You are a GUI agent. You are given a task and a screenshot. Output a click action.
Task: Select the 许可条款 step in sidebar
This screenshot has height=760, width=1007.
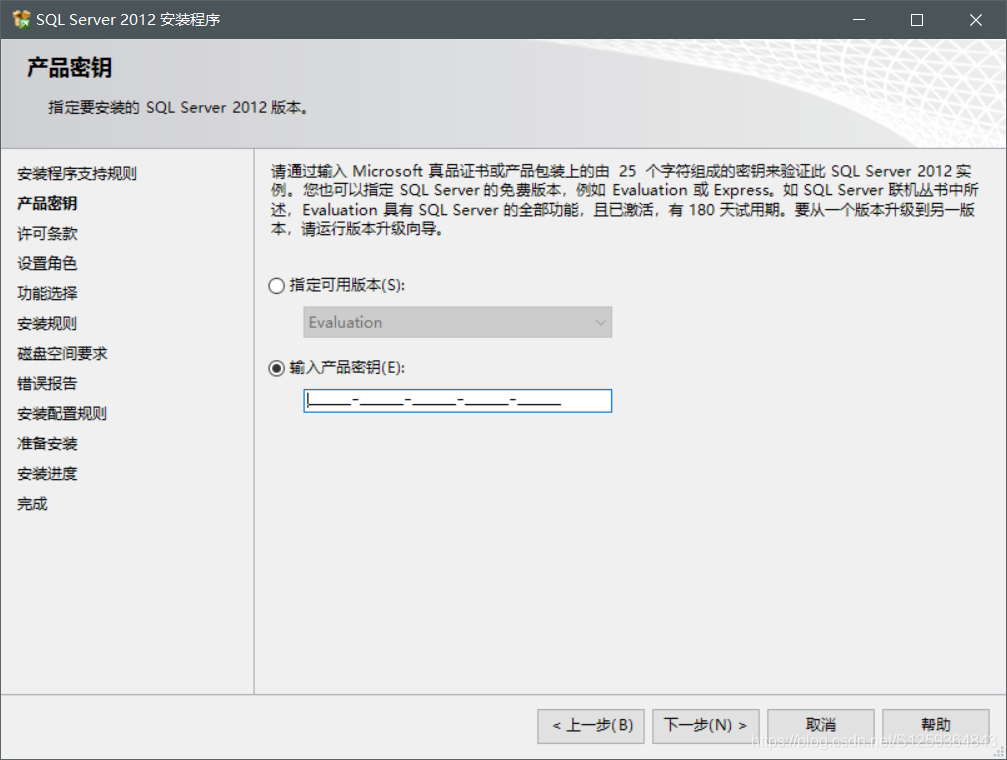47,234
